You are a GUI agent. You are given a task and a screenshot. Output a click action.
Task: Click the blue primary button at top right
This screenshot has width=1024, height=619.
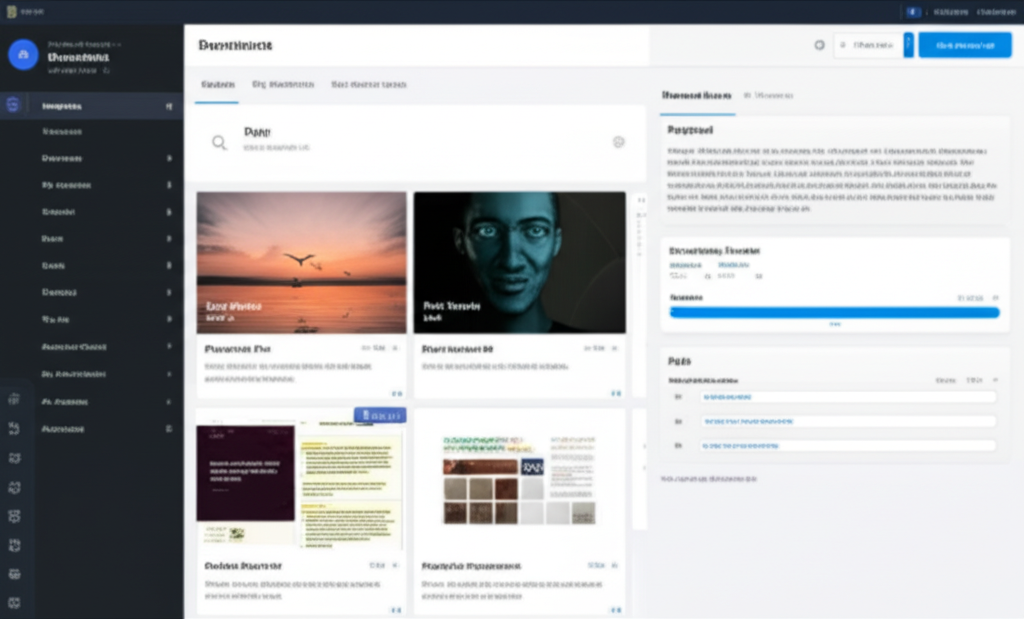click(x=963, y=45)
